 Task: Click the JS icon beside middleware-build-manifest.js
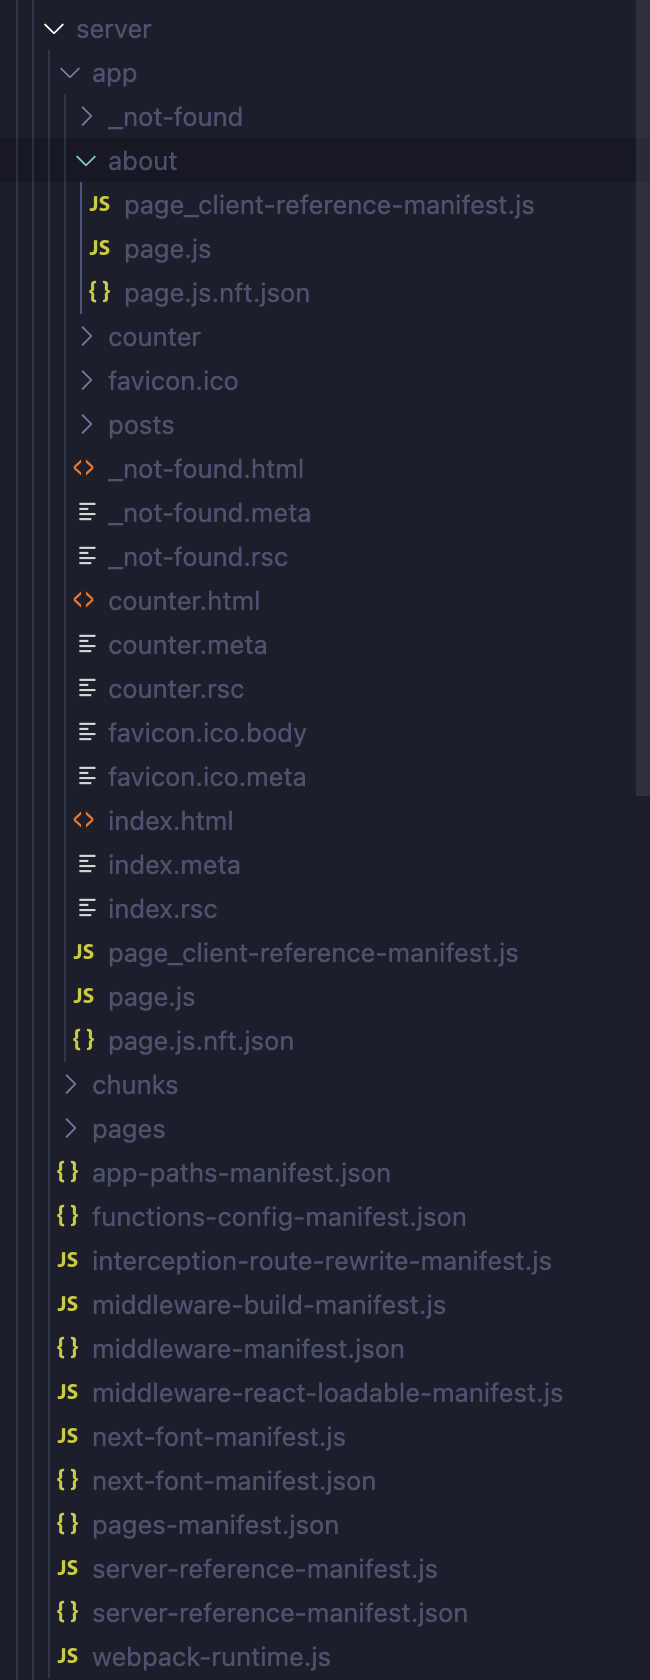68,1304
